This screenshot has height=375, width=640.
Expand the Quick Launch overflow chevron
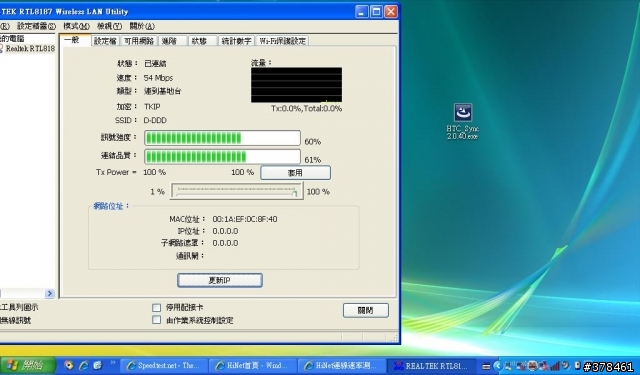tap(113, 363)
